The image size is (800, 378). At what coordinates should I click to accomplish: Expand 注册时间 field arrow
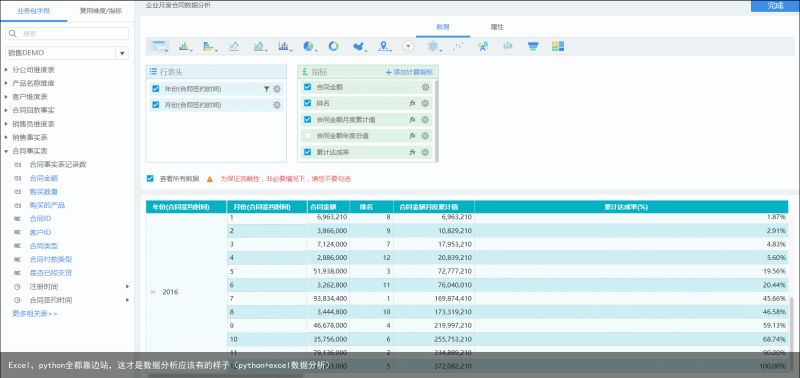128,287
